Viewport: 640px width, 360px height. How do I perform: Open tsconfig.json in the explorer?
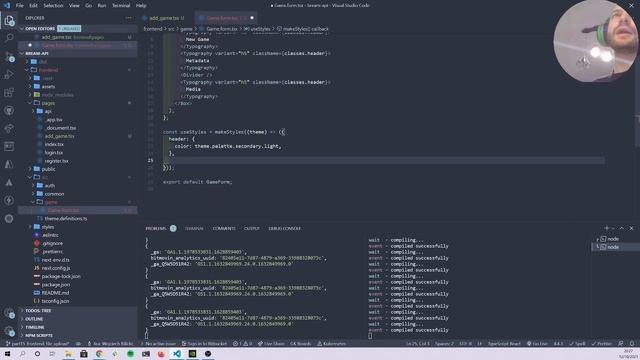[55, 301]
